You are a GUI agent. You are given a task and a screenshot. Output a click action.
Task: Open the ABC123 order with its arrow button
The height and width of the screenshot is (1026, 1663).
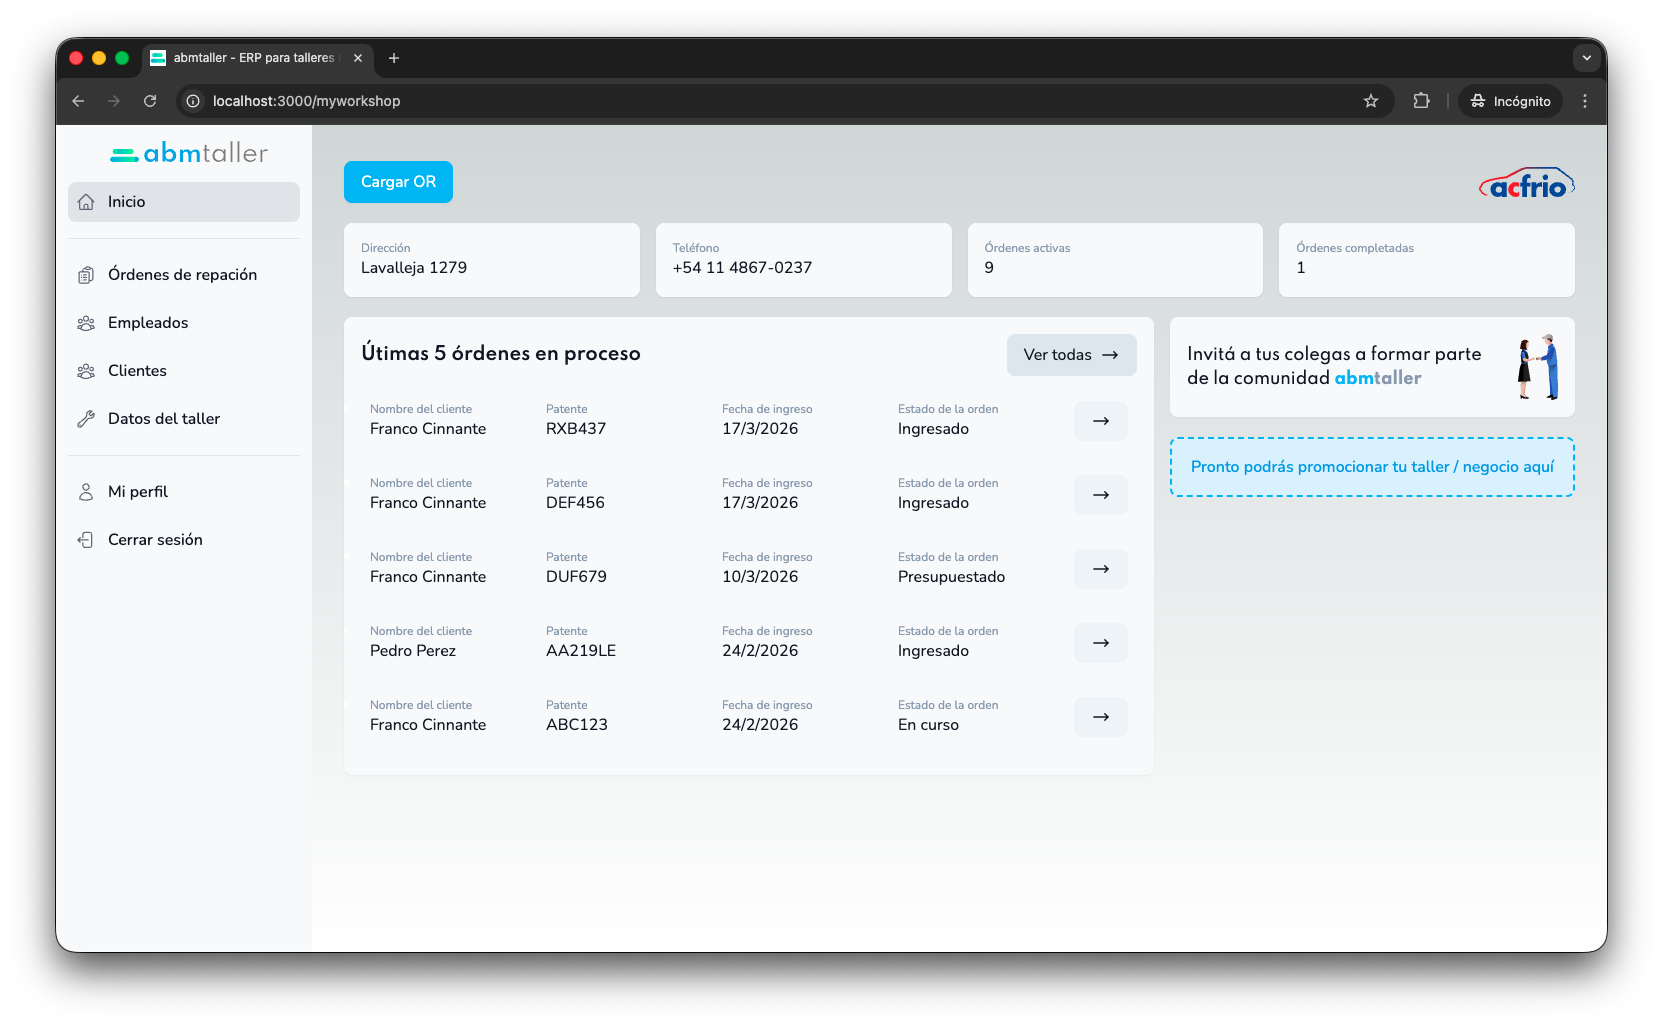tap(1100, 717)
